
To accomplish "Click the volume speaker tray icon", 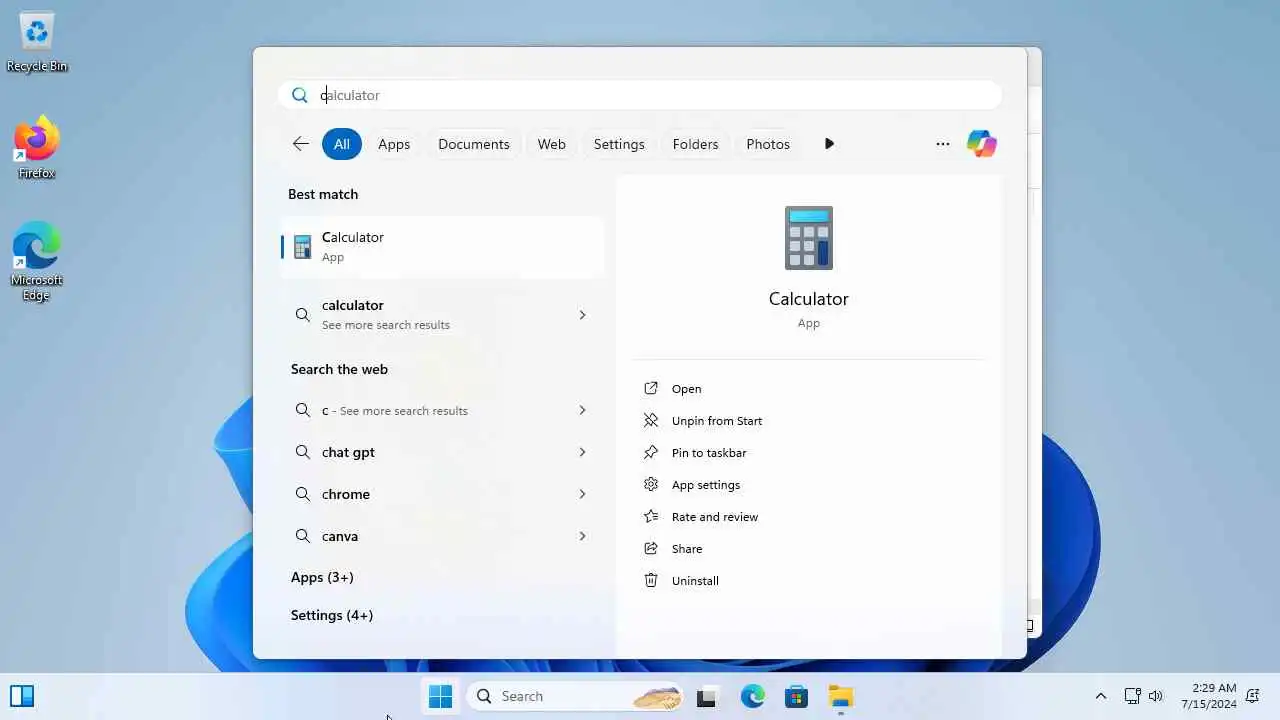I will (x=1156, y=696).
